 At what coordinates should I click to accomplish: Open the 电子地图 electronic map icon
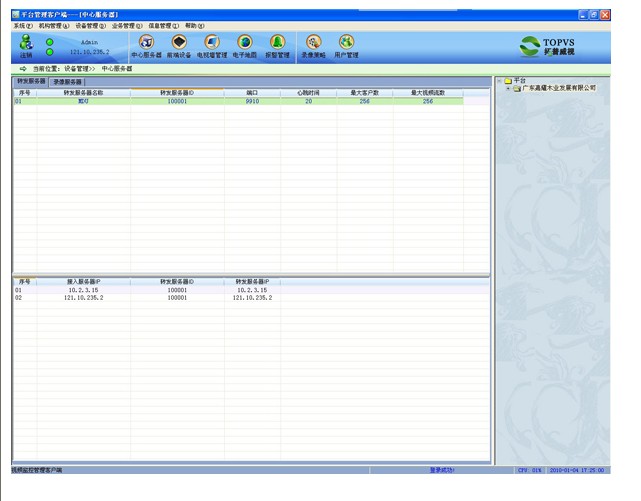(245, 44)
